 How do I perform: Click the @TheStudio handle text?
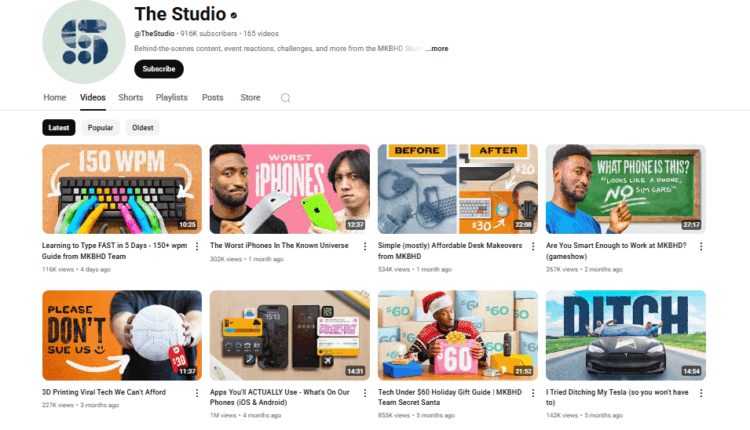[x=154, y=33]
